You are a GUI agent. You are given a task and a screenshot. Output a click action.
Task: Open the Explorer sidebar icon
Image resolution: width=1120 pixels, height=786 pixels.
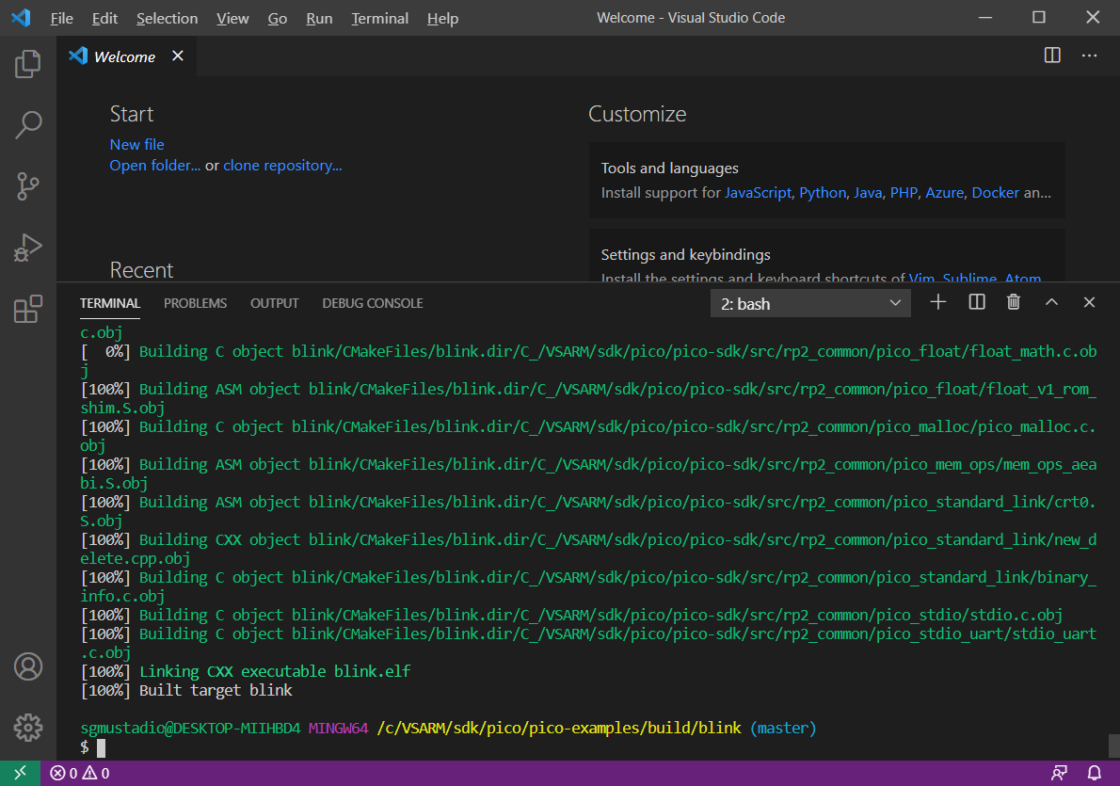27,63
